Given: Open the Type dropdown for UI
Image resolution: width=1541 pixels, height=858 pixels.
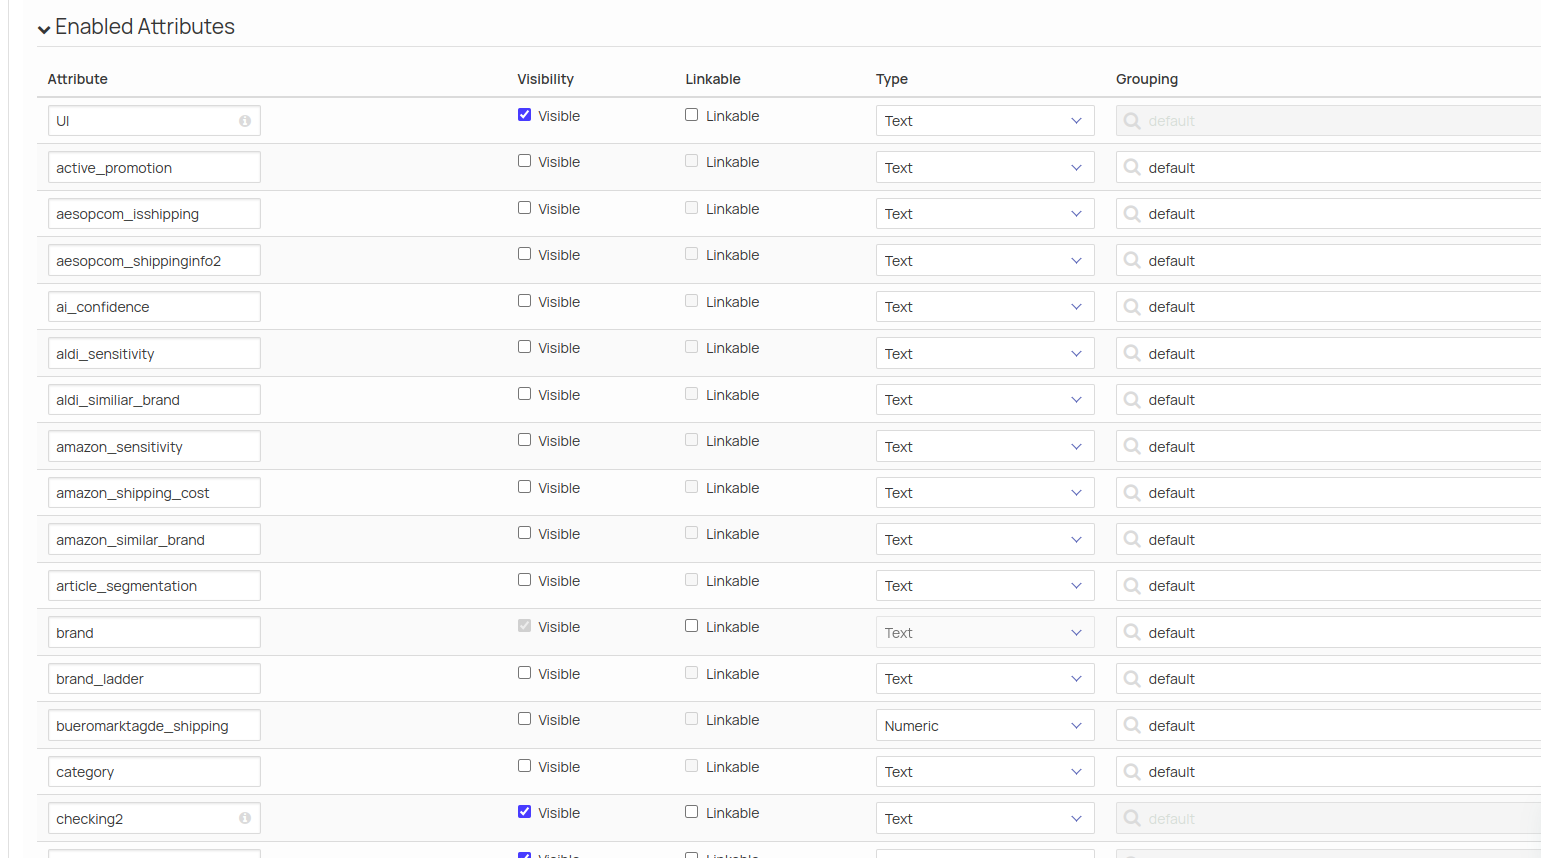Looking at the screenshot, I should [x=985, y=121].
